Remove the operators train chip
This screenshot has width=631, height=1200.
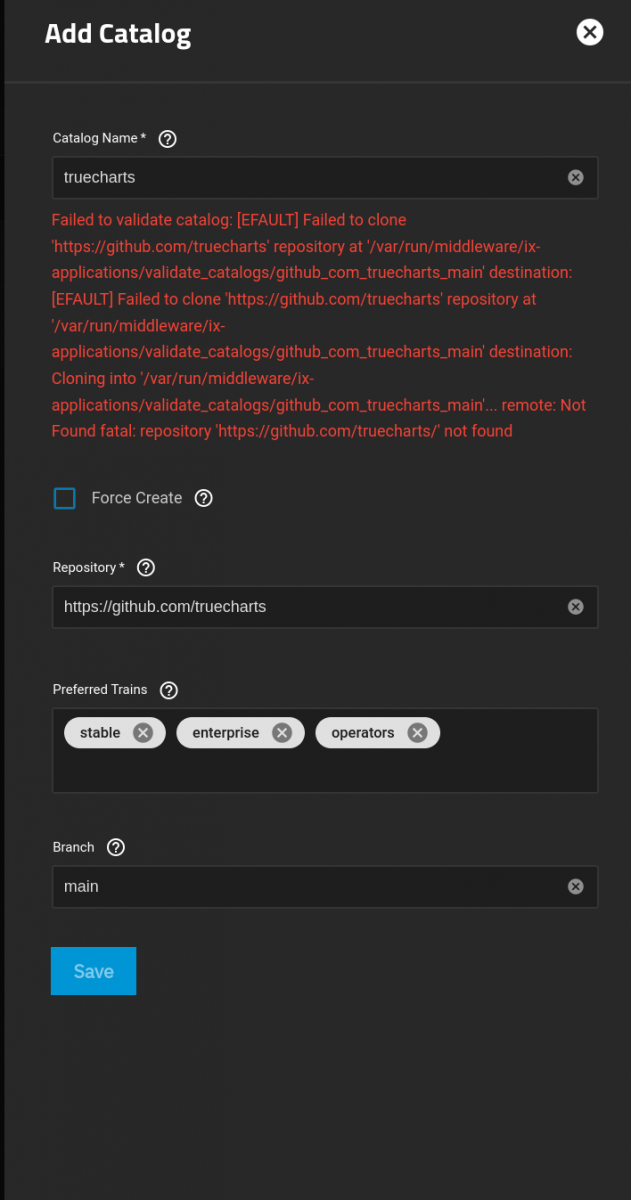417,733
